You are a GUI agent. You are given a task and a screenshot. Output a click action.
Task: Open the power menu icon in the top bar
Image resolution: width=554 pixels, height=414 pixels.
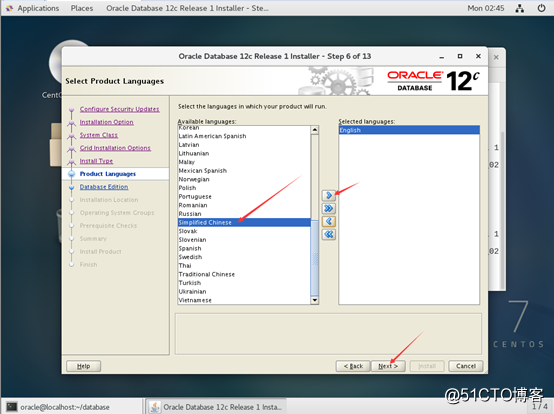[541, 8]
